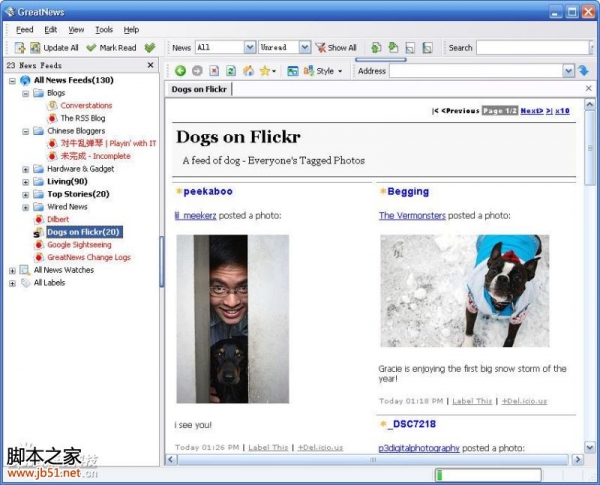Open the Begging post title
Screen dimensions: 600x485
408,191
